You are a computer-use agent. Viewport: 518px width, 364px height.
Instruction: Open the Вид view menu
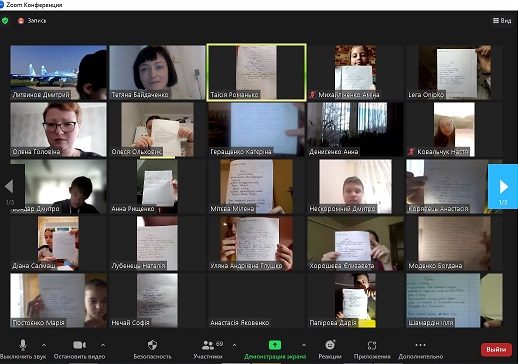[502, 21]
